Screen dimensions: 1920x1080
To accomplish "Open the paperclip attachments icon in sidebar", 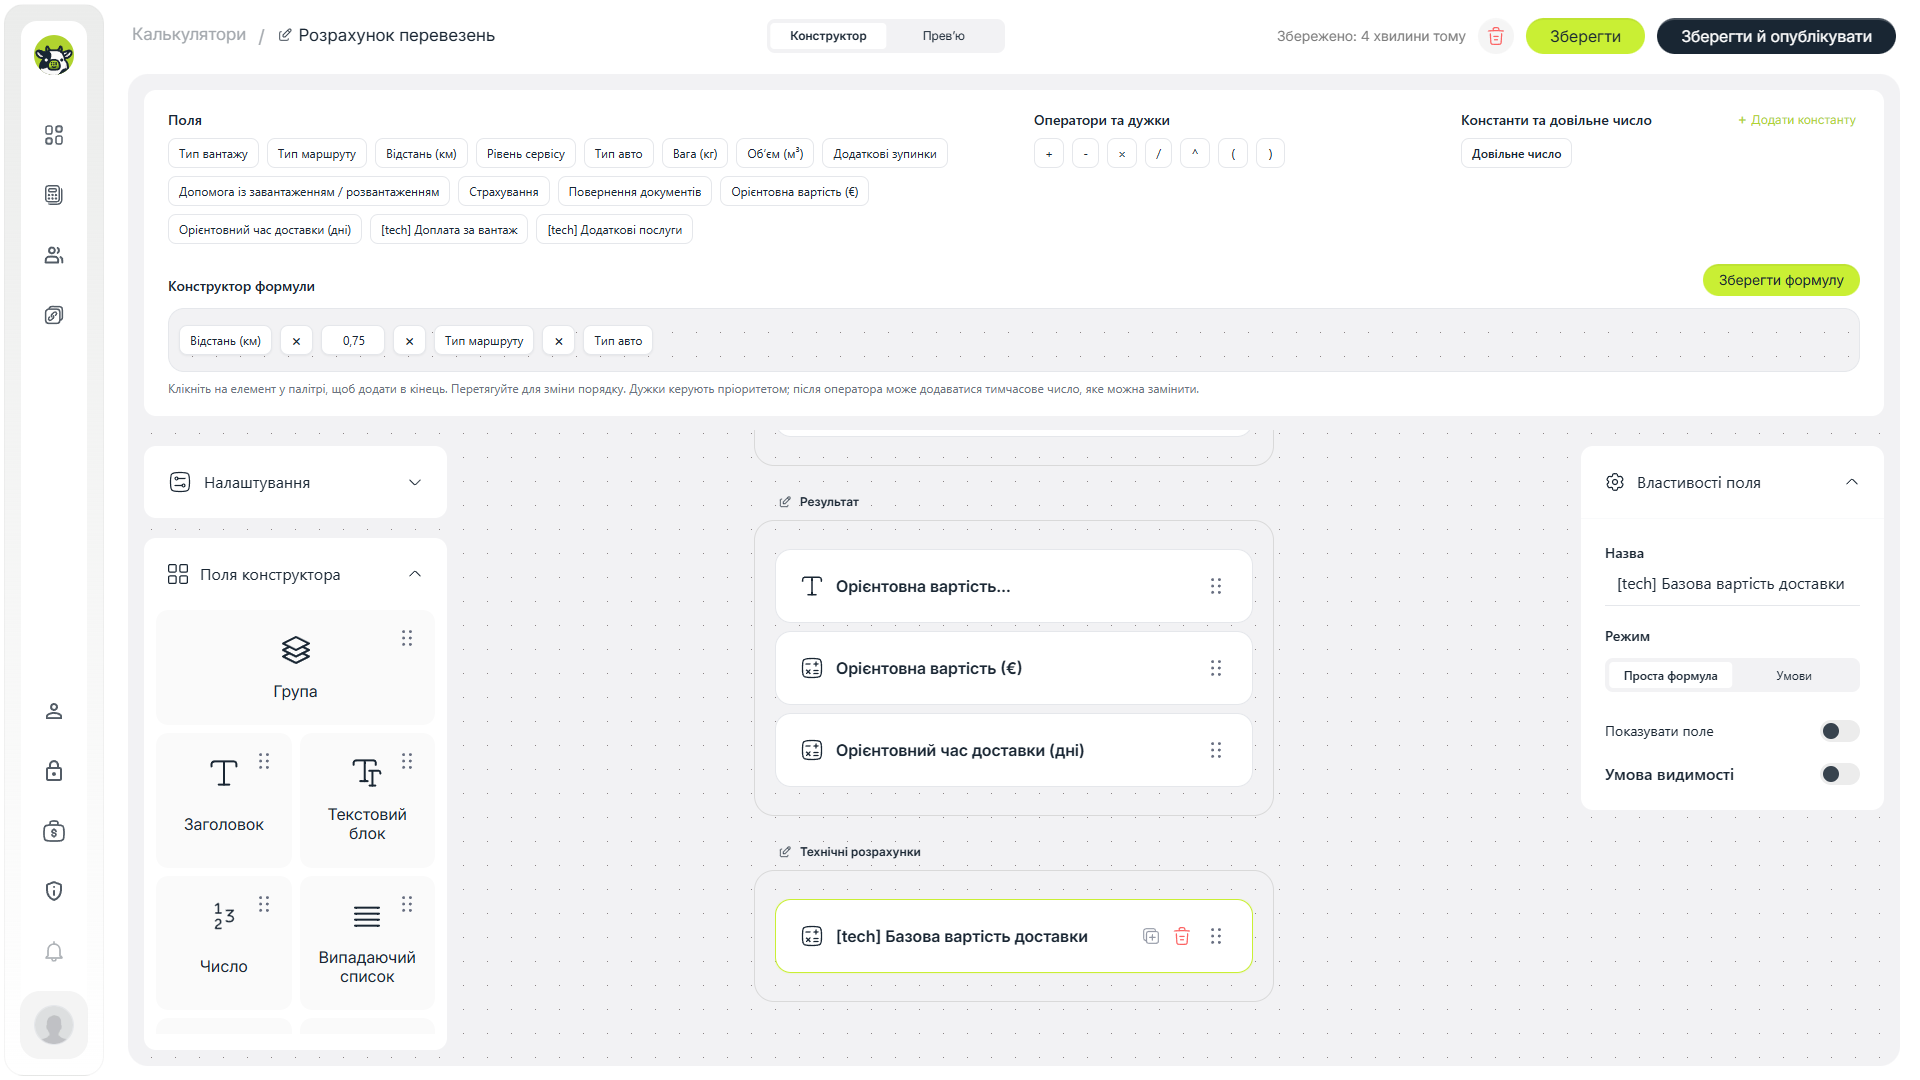I will coord(54,315).
